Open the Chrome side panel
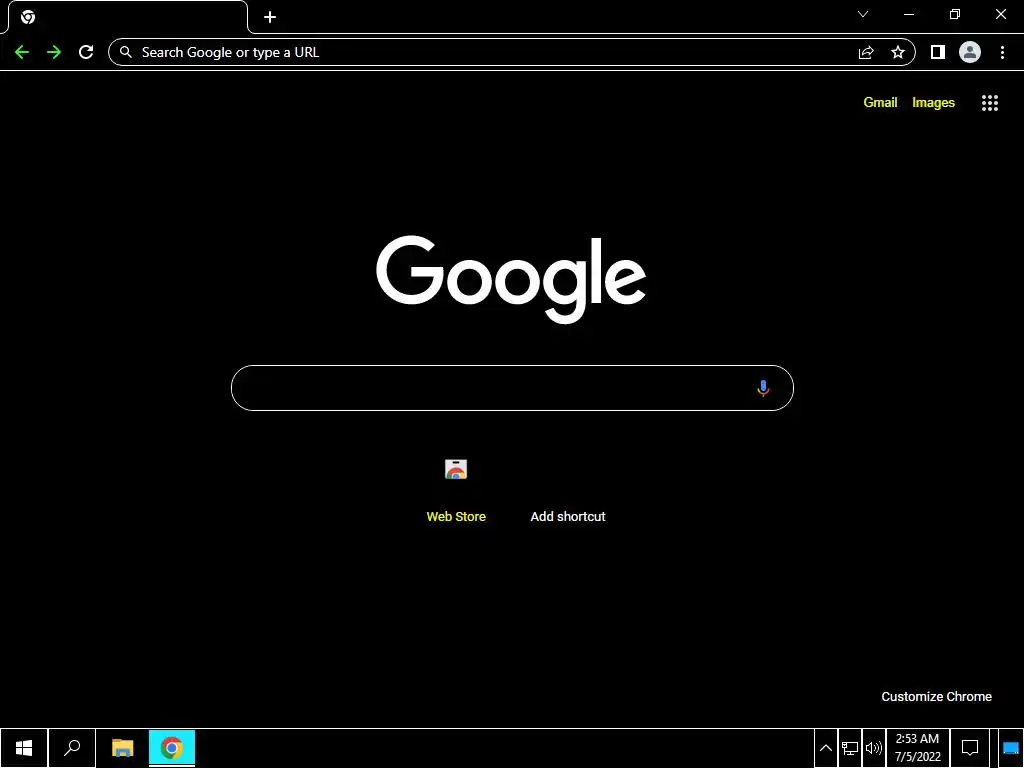1024x768 pixels. (x=938, y=52)
